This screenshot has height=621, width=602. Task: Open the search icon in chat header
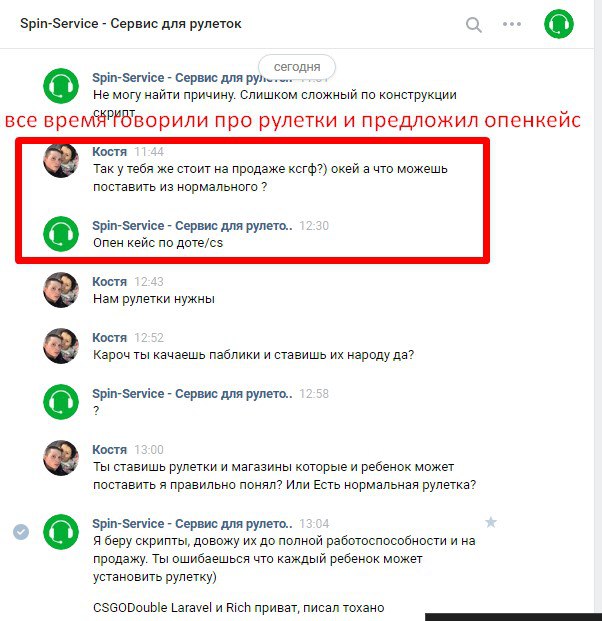click(x=474, y=25)
